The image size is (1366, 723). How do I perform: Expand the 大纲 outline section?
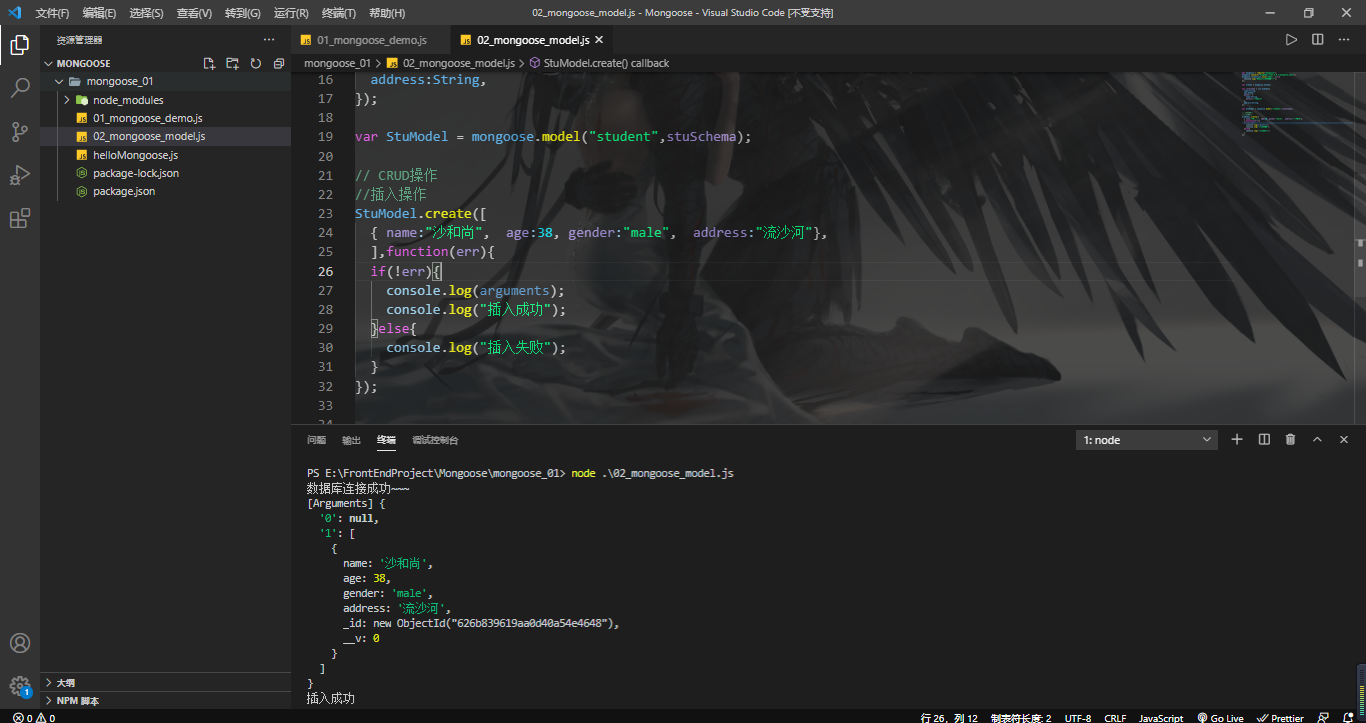[165, 682]
